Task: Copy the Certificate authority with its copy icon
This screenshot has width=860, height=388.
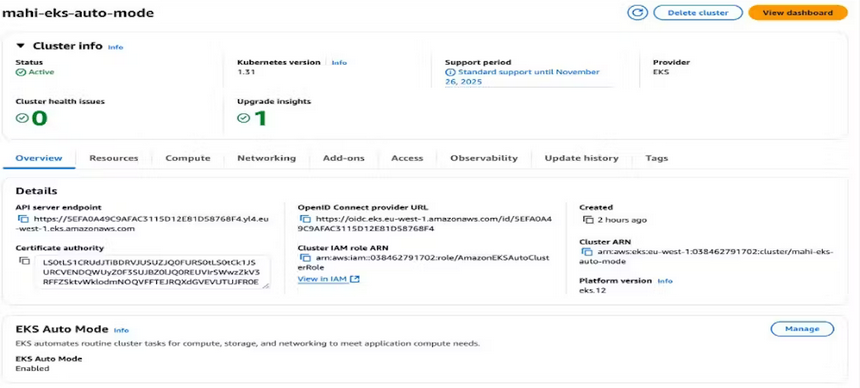Action: point(24,261)
